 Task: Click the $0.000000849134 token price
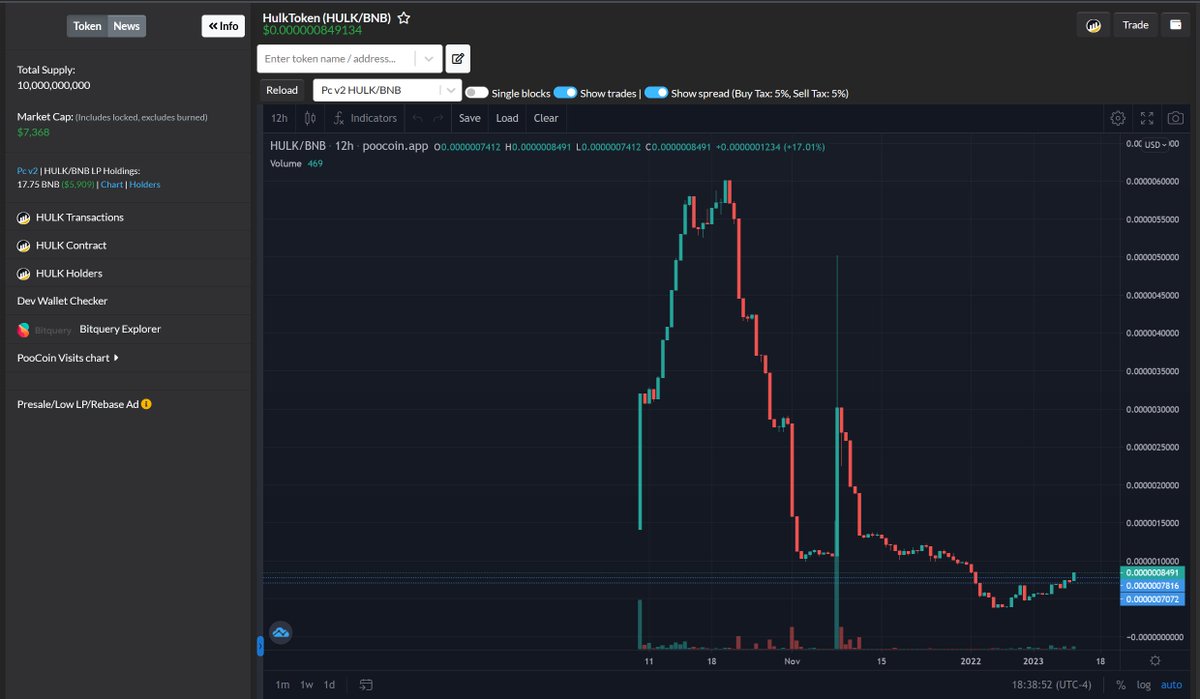click(312, 30)
